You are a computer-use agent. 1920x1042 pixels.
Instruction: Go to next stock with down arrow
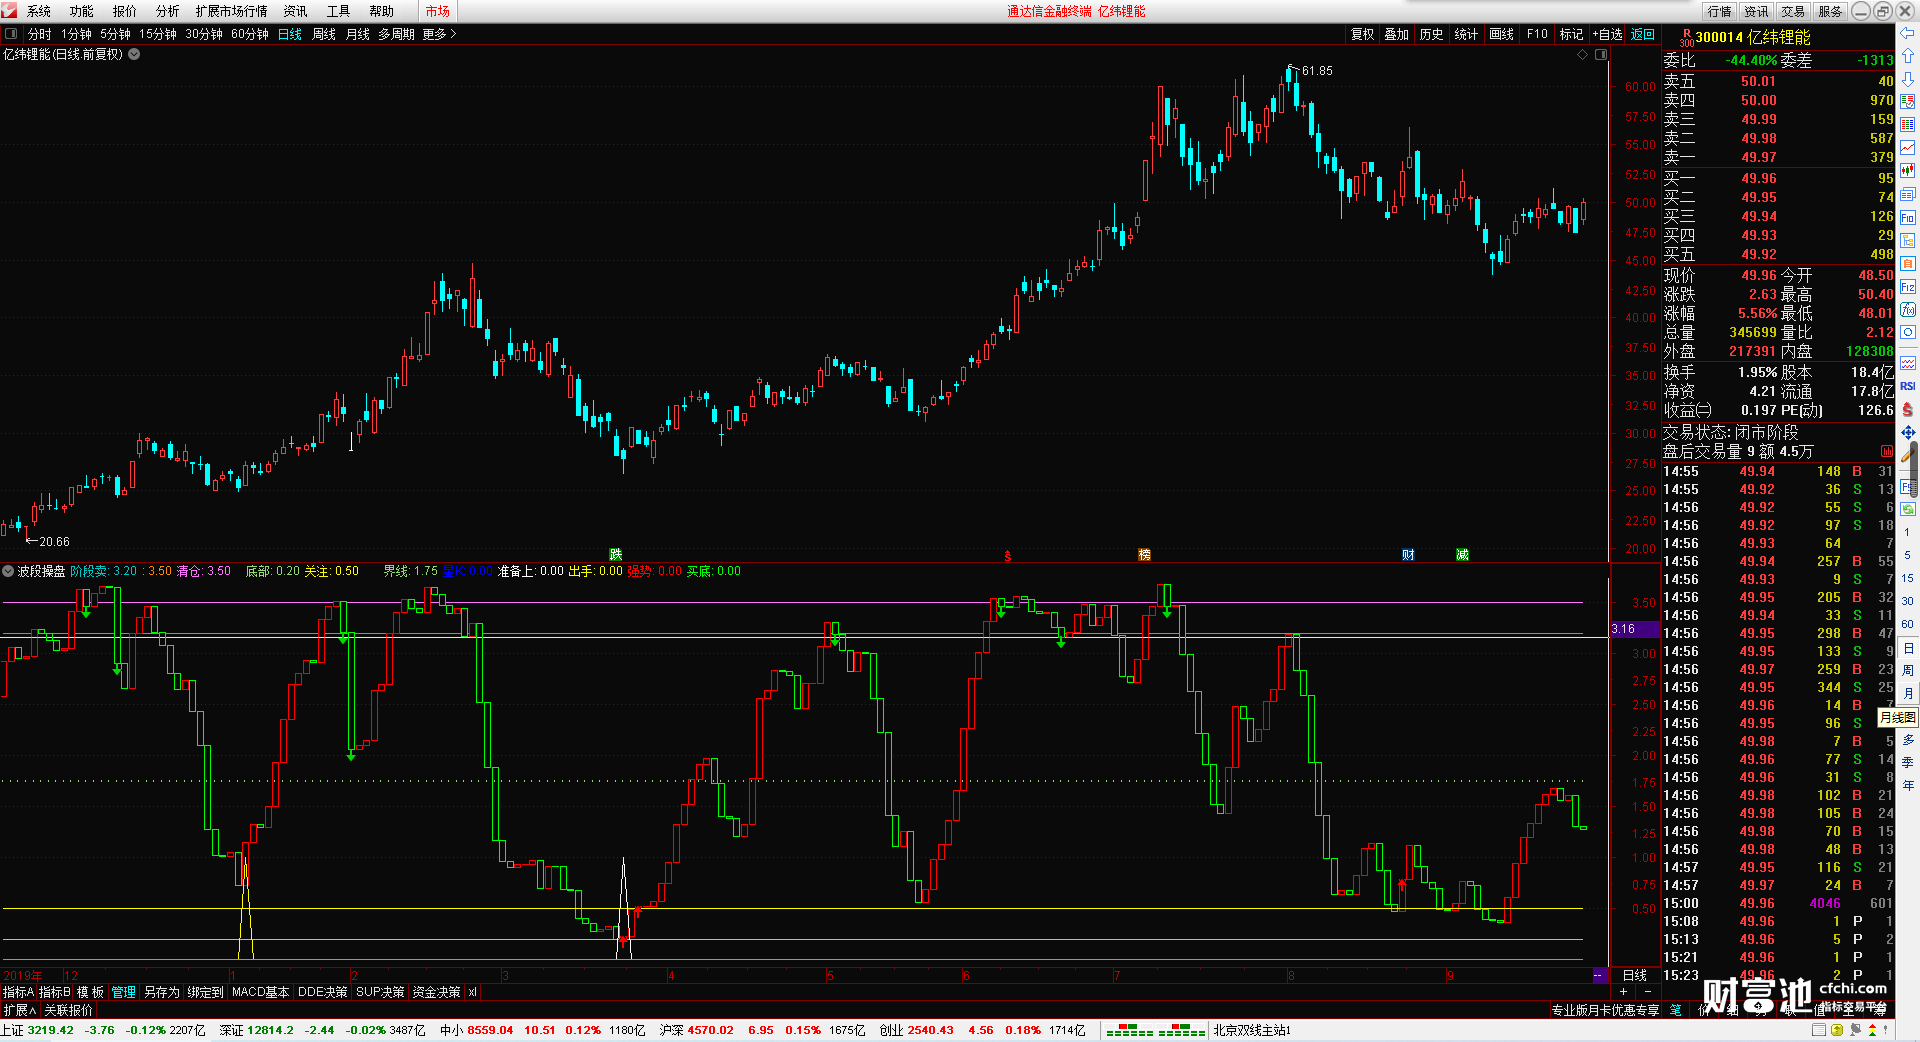tap(1908, 78)
